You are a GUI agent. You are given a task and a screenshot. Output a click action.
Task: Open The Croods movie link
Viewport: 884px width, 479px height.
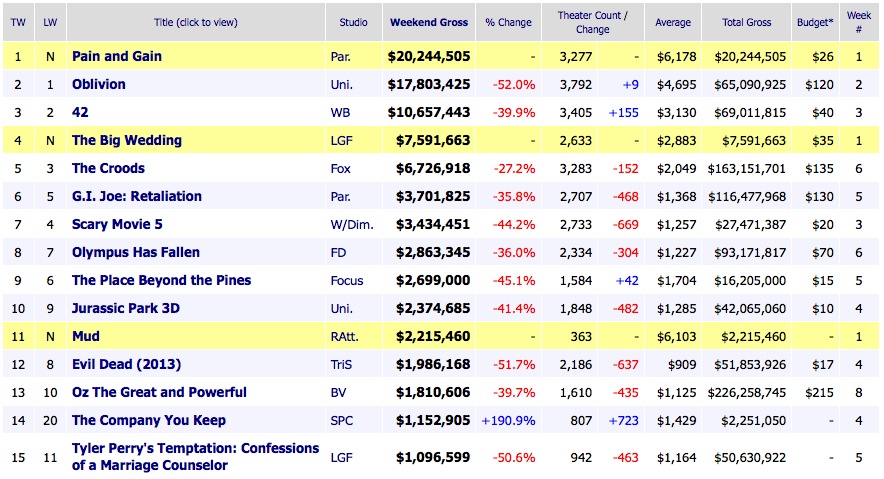108,169
